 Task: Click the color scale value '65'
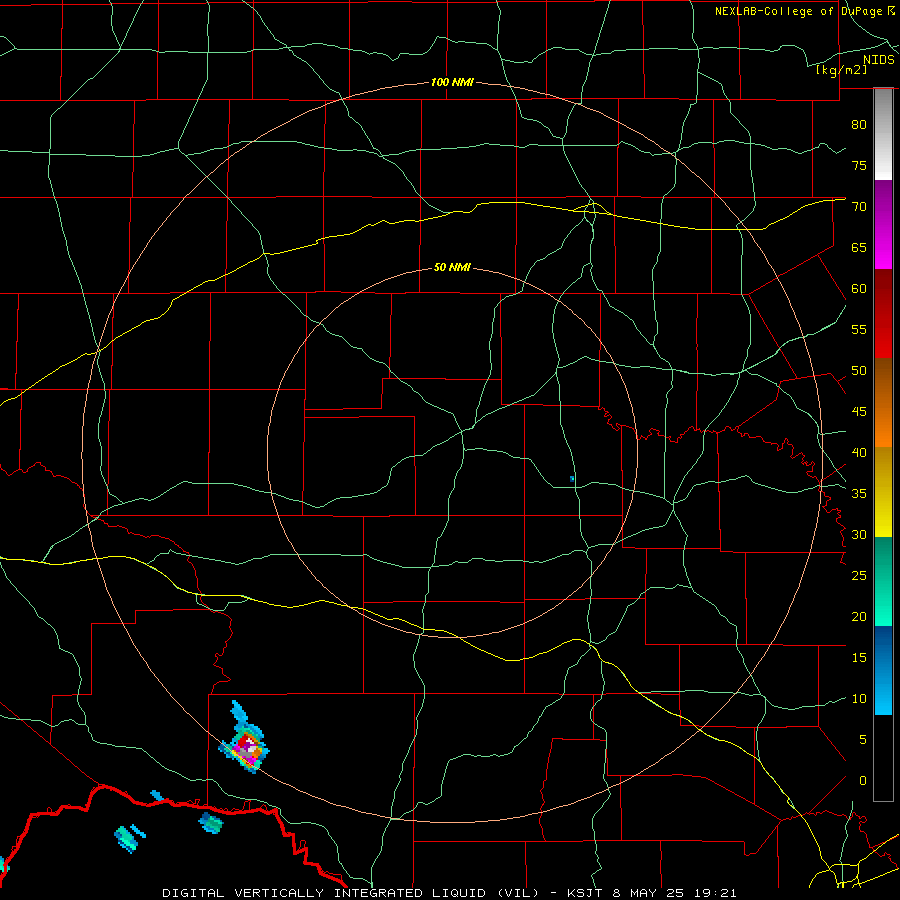(x=859, y=248)
